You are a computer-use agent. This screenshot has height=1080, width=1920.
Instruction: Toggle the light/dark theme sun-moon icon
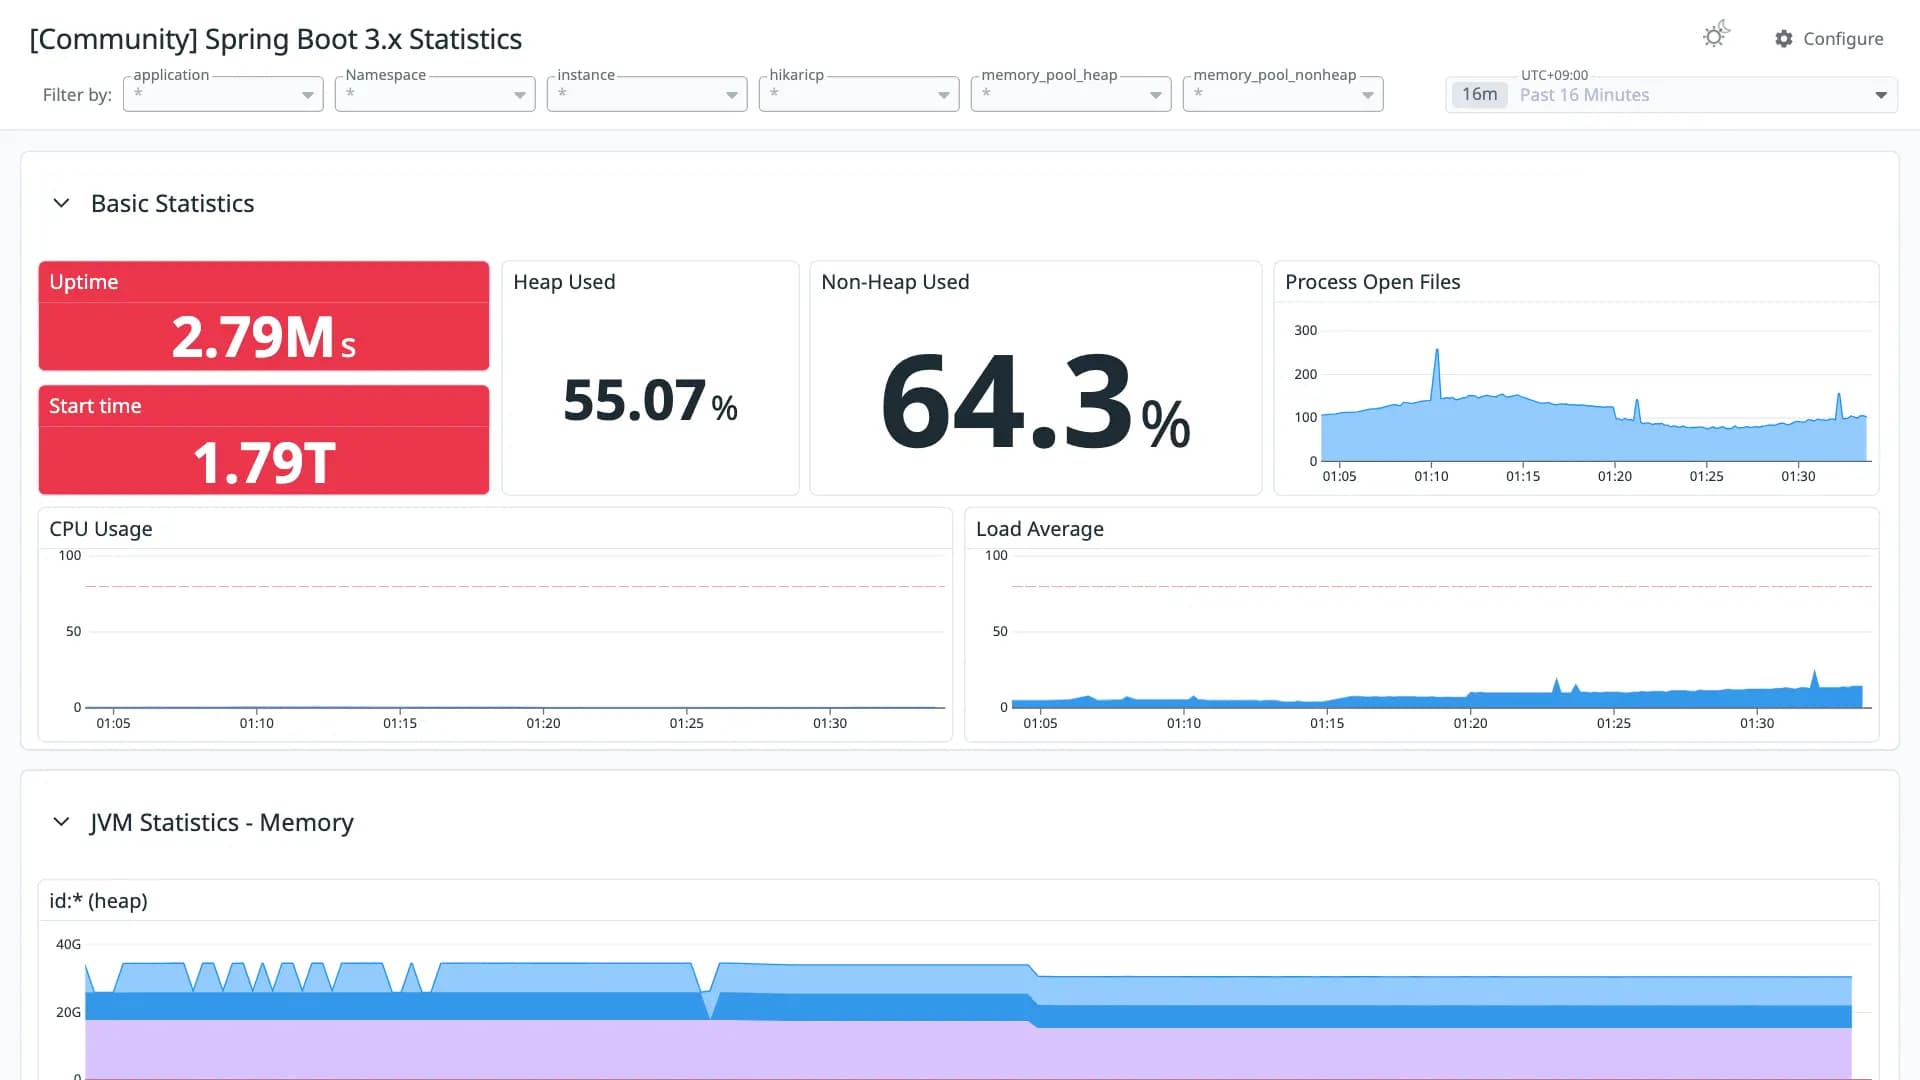point(1716,36)
